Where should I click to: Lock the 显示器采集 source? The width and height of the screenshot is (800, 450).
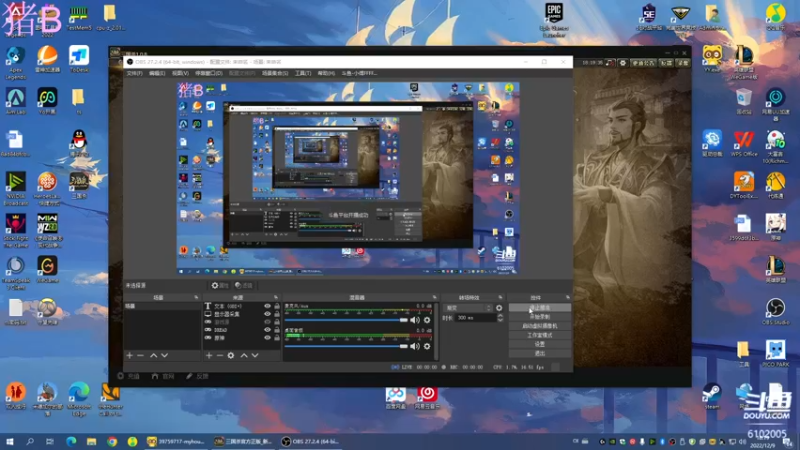pyautogui.click(x=277, y=314)
